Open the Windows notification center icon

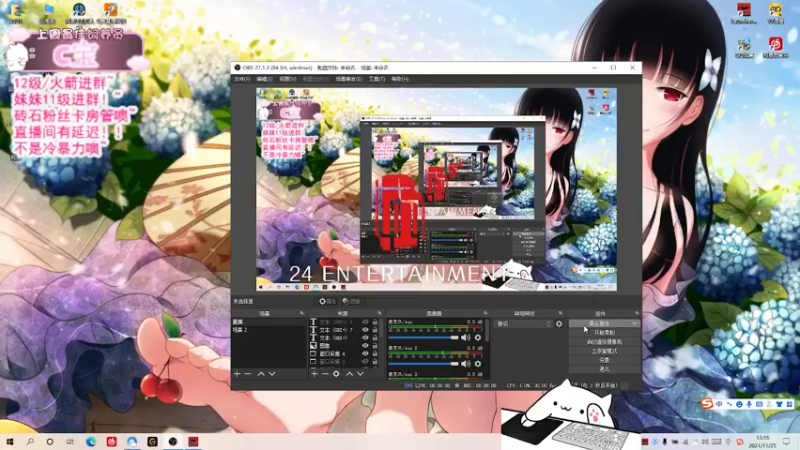tap(786, 441)
